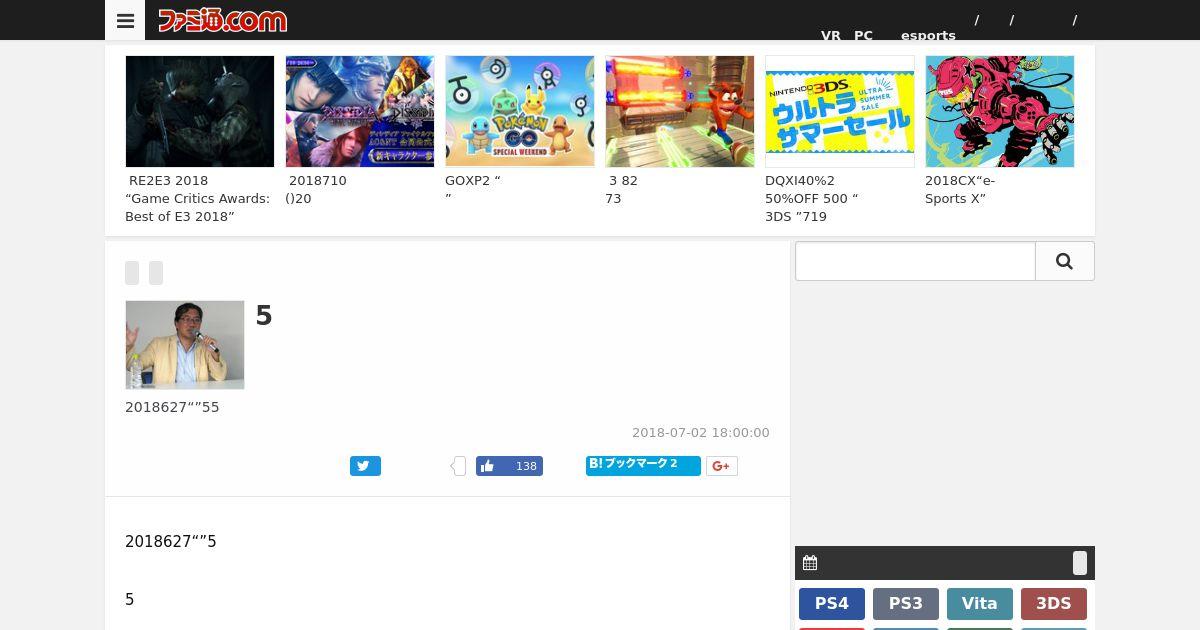Open the Resident Evil RE2 article thumbnail
This screenshot has width=1200, height=630.
tap(200, 111)
